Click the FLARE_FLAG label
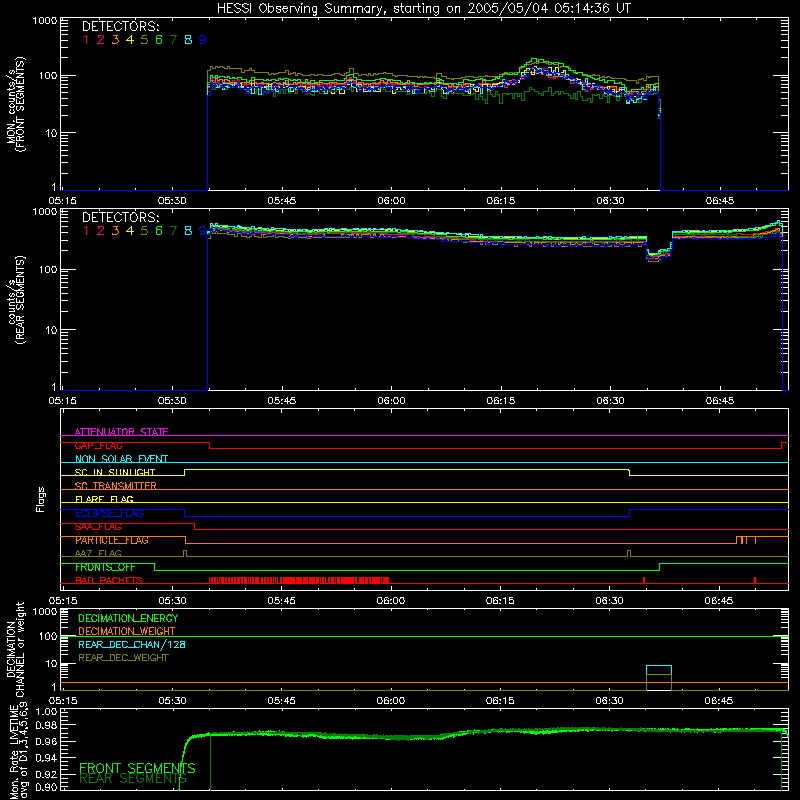Viewport: 800px width, 800px height. click(x=104, y=499)
